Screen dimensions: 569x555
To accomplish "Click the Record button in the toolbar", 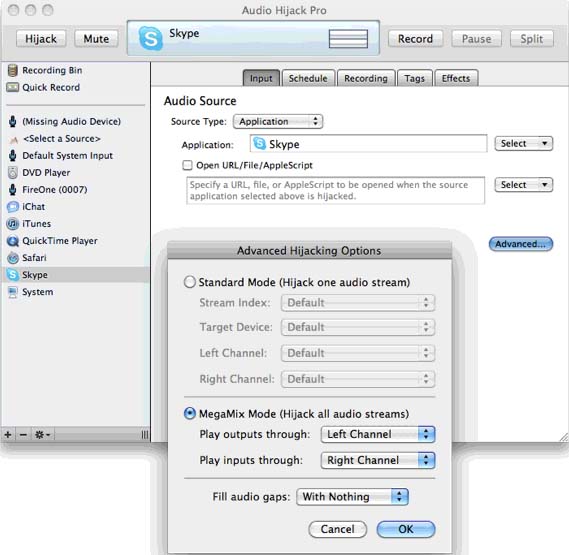I will pos(416,39).
